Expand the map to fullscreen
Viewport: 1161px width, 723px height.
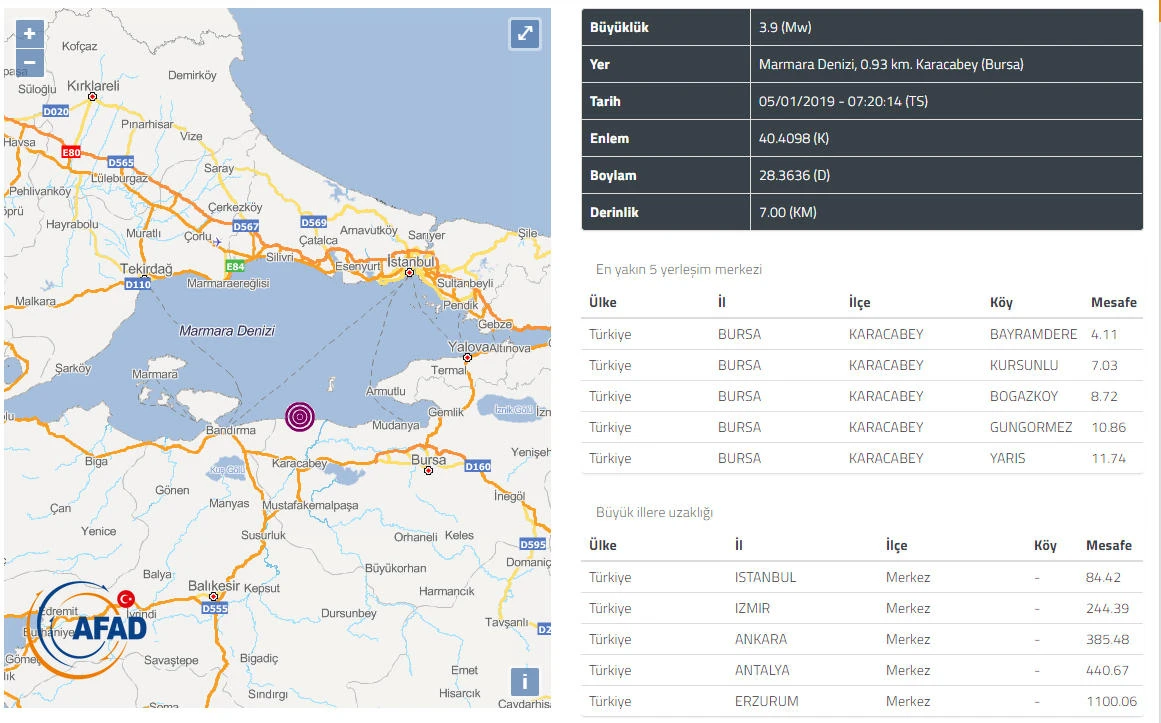pos(524,34)
